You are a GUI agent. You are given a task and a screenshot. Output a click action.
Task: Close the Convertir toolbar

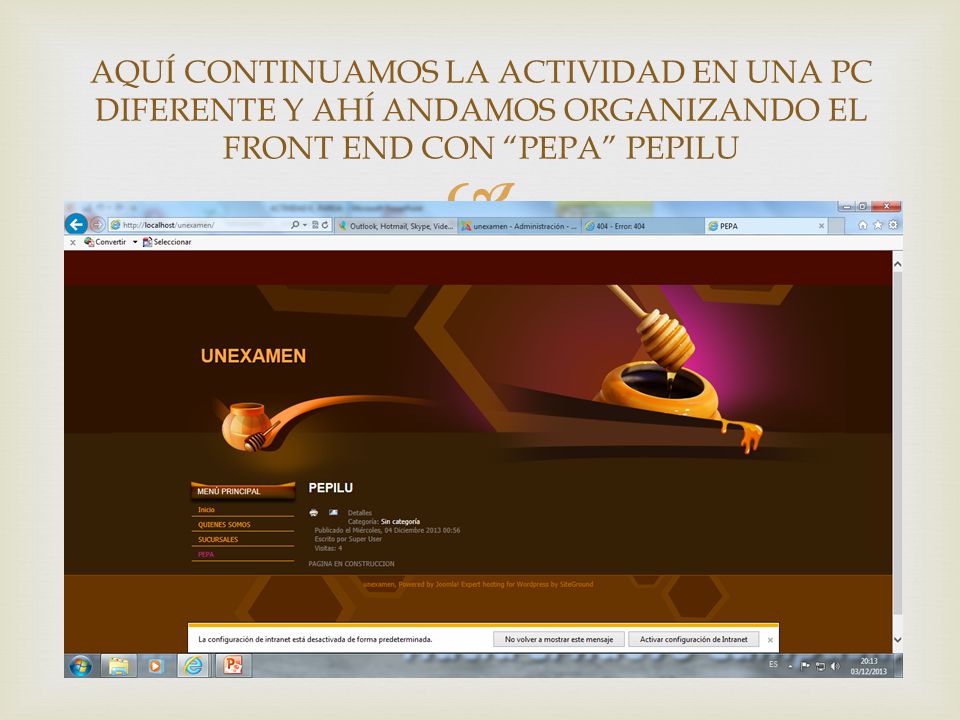tap(72, 242)
